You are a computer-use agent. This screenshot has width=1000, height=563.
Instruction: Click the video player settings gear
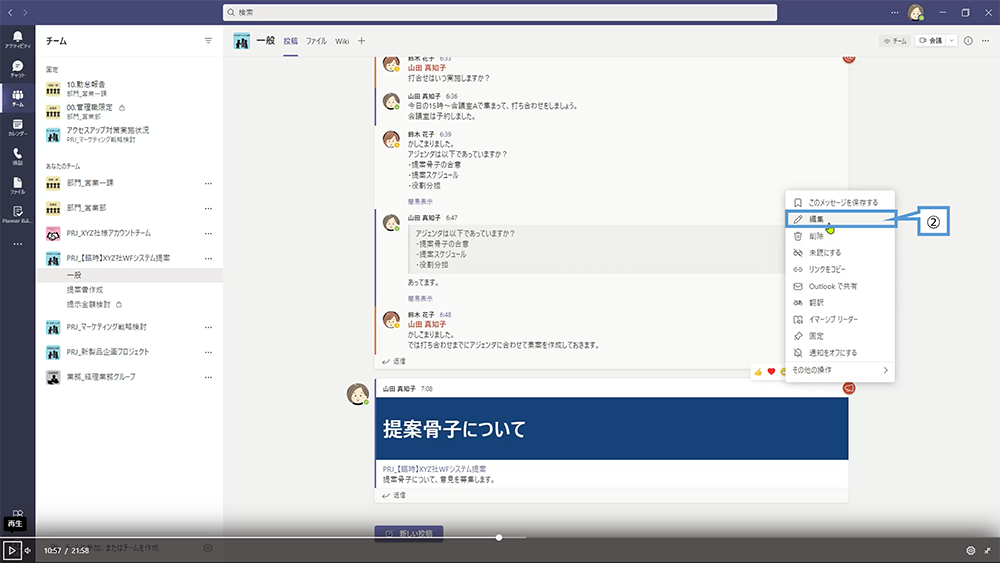971,550
